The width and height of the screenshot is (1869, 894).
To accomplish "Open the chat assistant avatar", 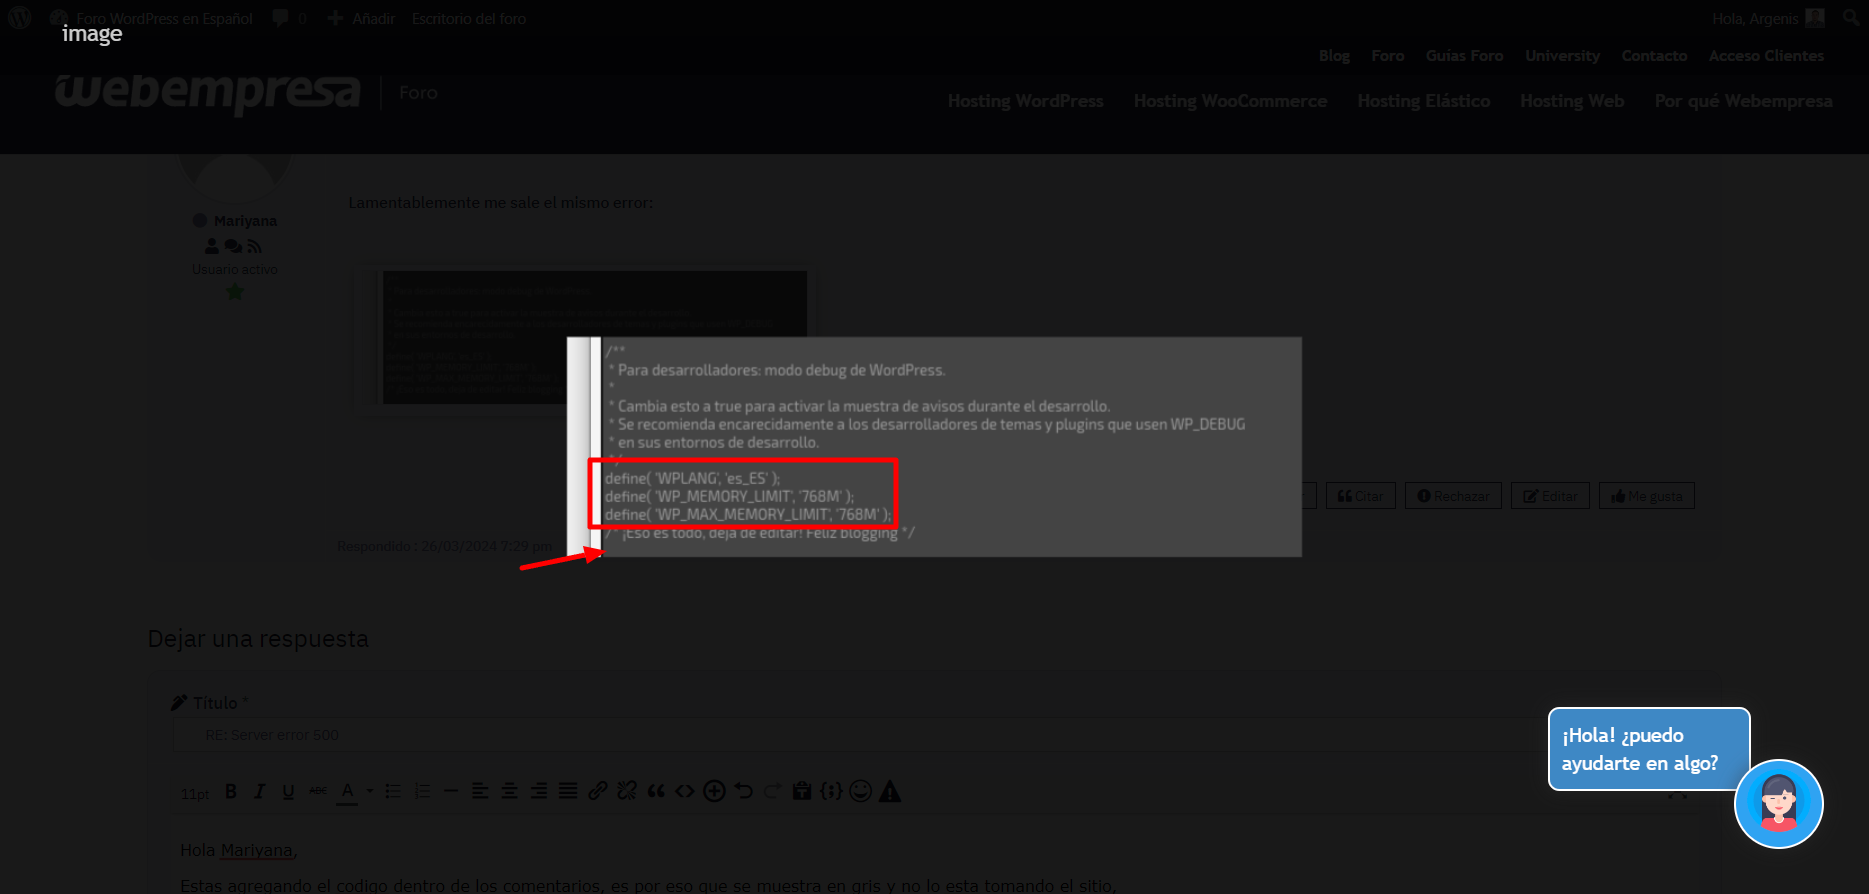I will tap(1779, 804).
